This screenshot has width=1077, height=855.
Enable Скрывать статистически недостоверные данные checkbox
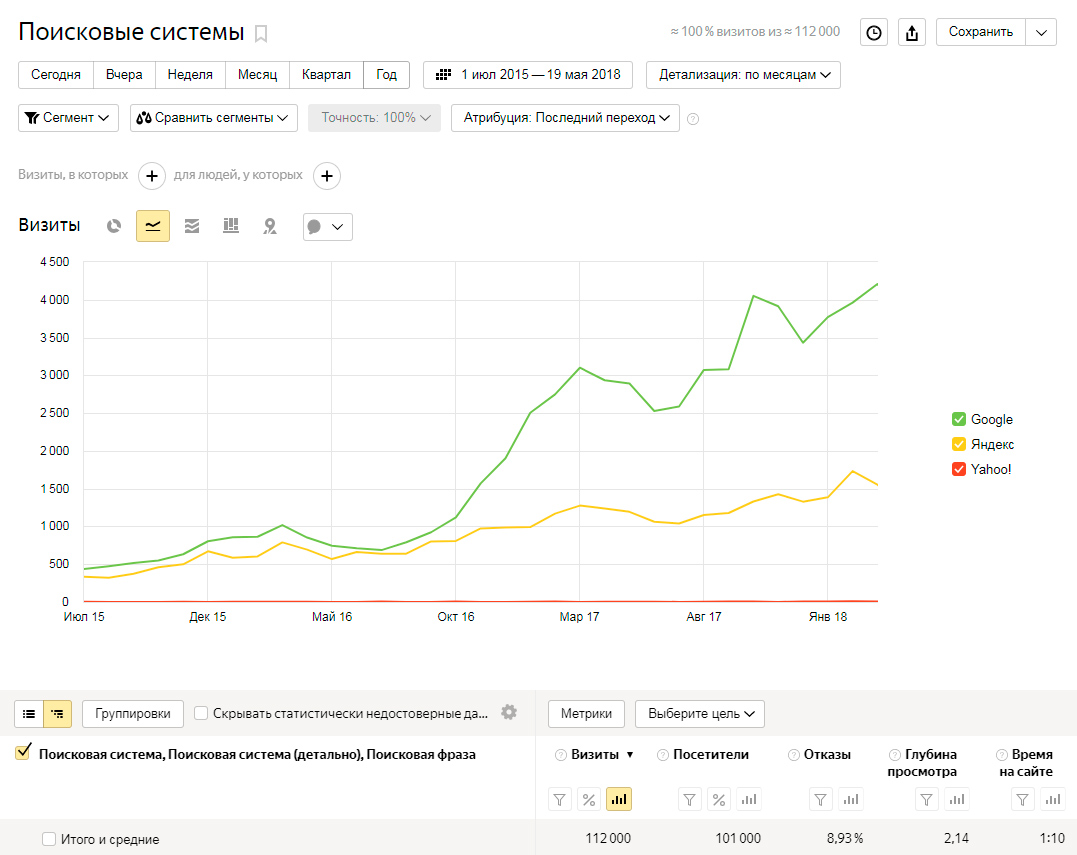(x=201, y=714)
